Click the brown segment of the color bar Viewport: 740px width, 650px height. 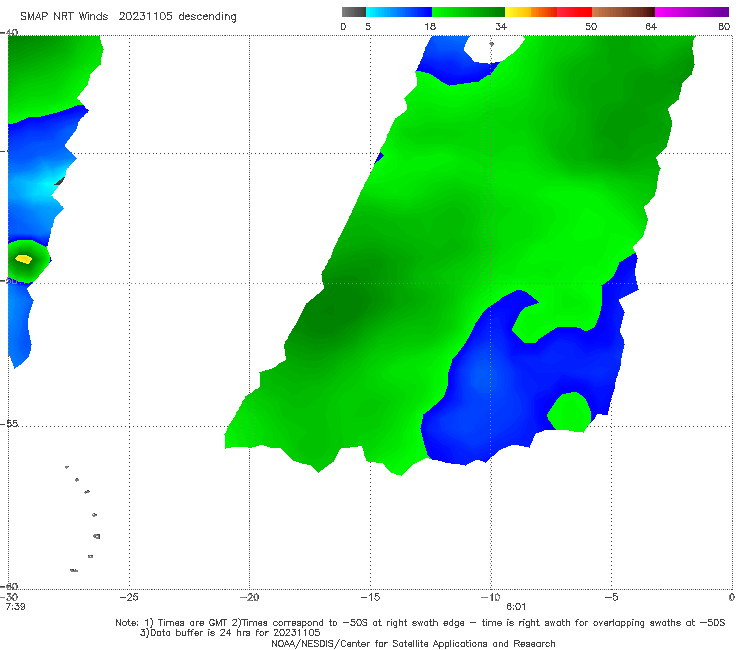(x=623, y=12)
